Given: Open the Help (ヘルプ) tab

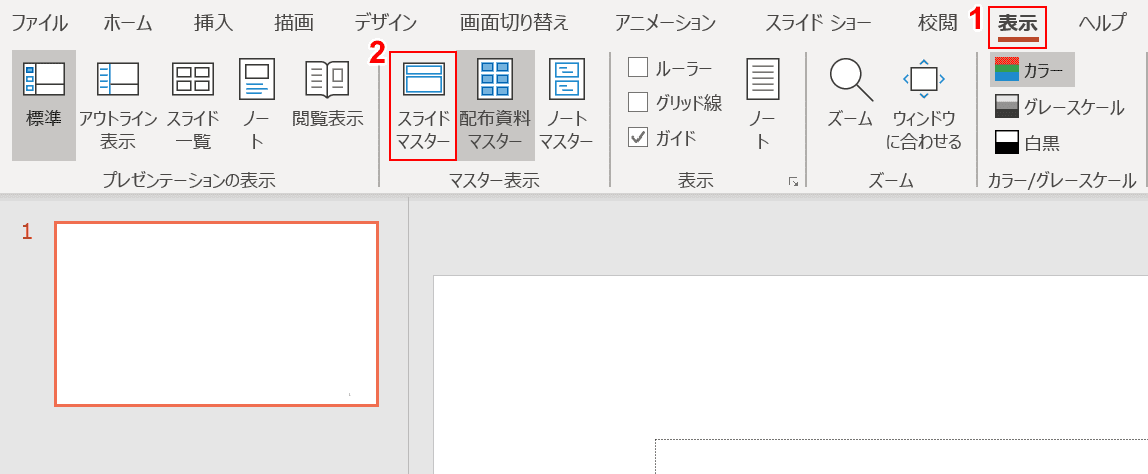Looking at the screenshot, I should (x=1103, y=23).
